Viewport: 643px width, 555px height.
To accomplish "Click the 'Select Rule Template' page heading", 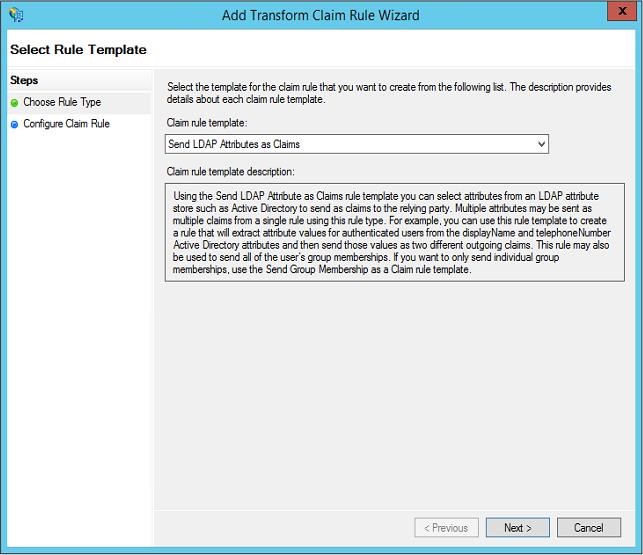I will [78, 50].
